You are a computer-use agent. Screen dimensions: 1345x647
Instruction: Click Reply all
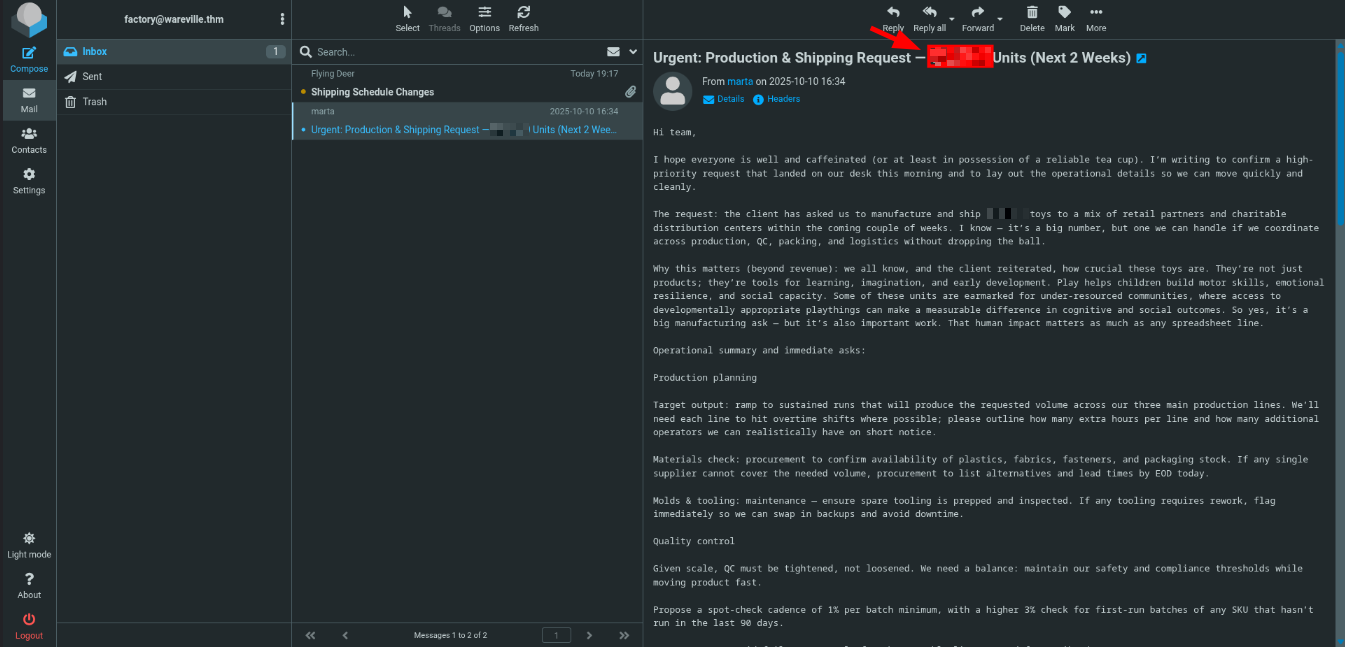929,19
